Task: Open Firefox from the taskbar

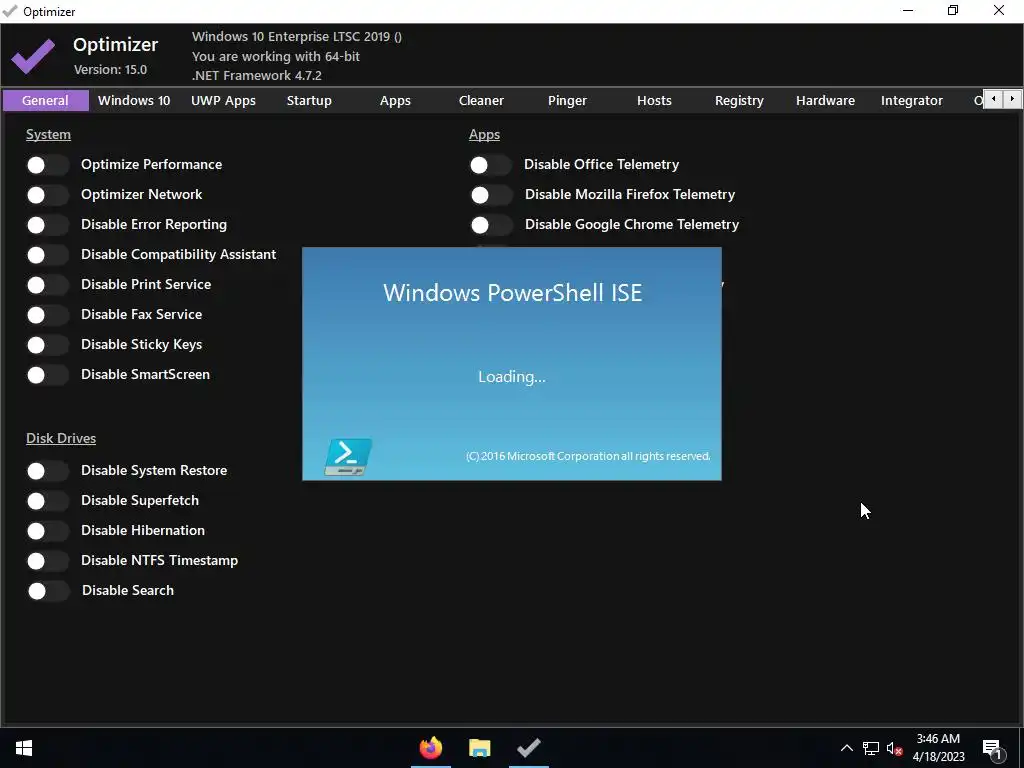Action: click(430, 748)
